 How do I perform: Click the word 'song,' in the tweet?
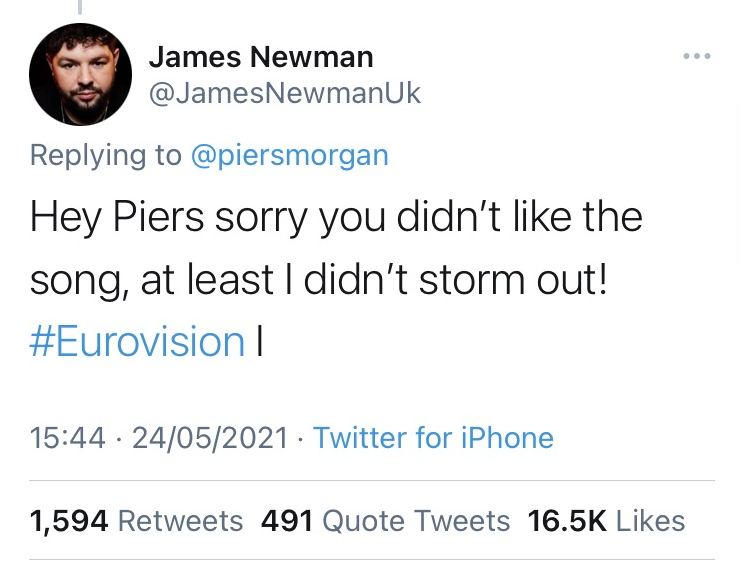[x=79, y=281]
